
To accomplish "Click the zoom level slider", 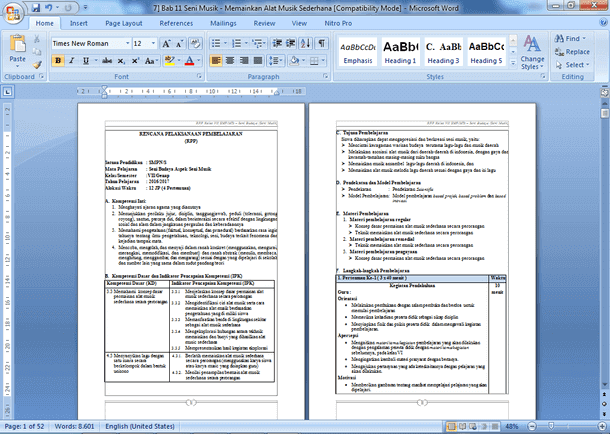I will point(551,427).
